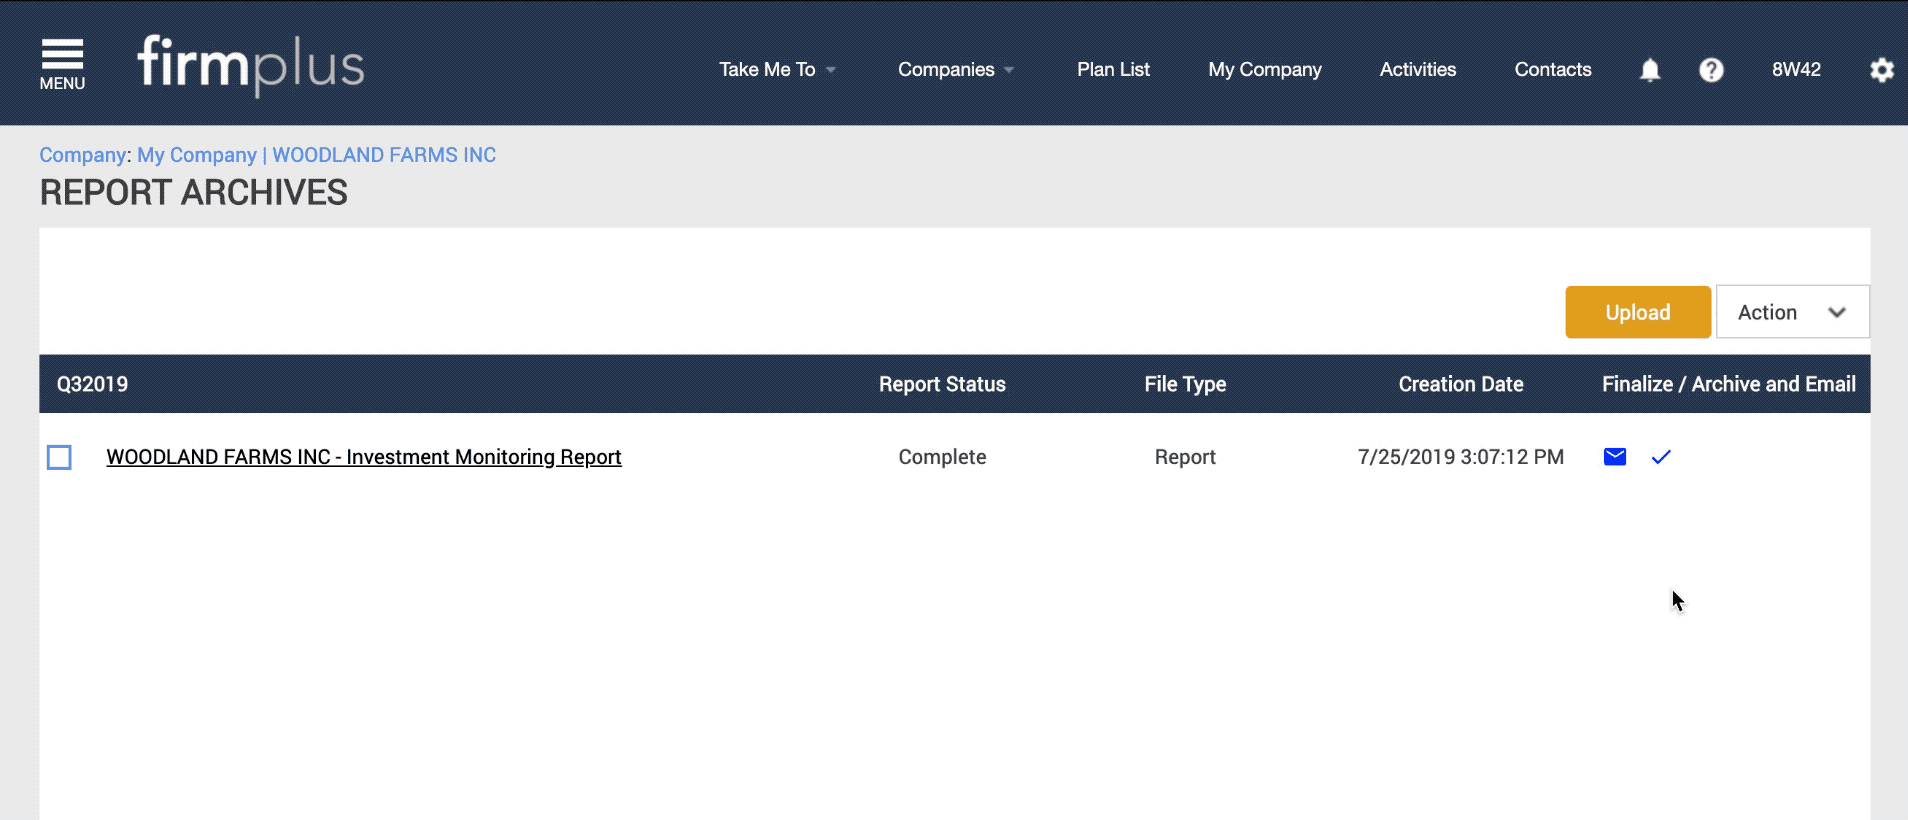The height and width of the screenshot is (820, 1908).
Task: Open the help question mark icon
Action: pyautogui.click(x=1711, y=70)
